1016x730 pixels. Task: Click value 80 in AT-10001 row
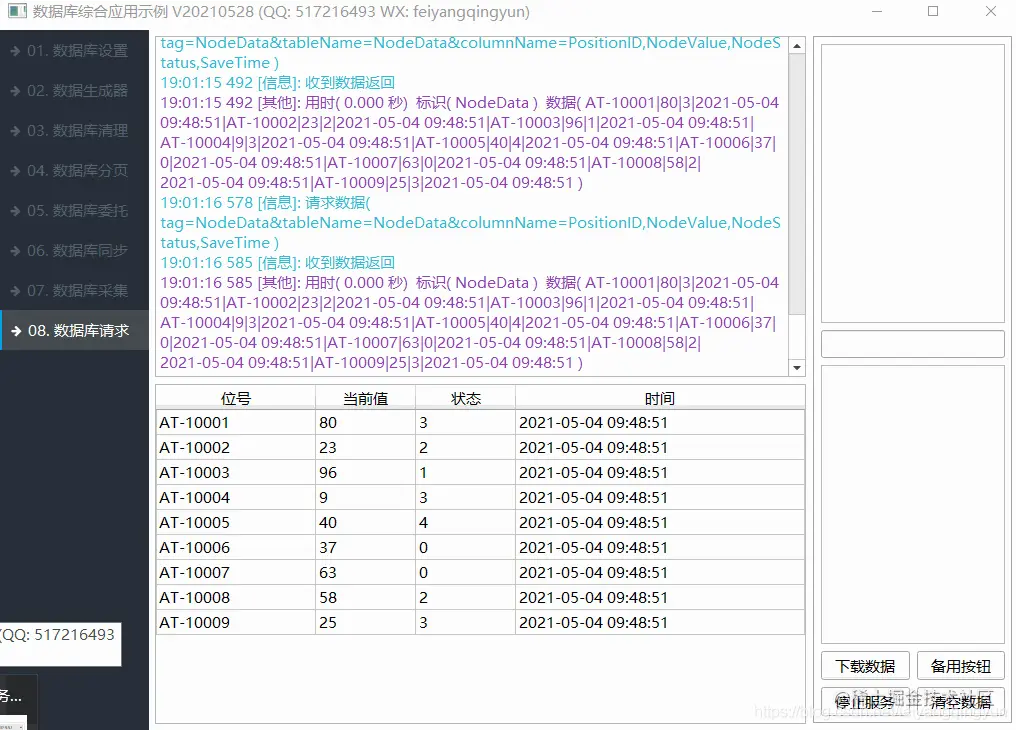click(x=365, y=422)
